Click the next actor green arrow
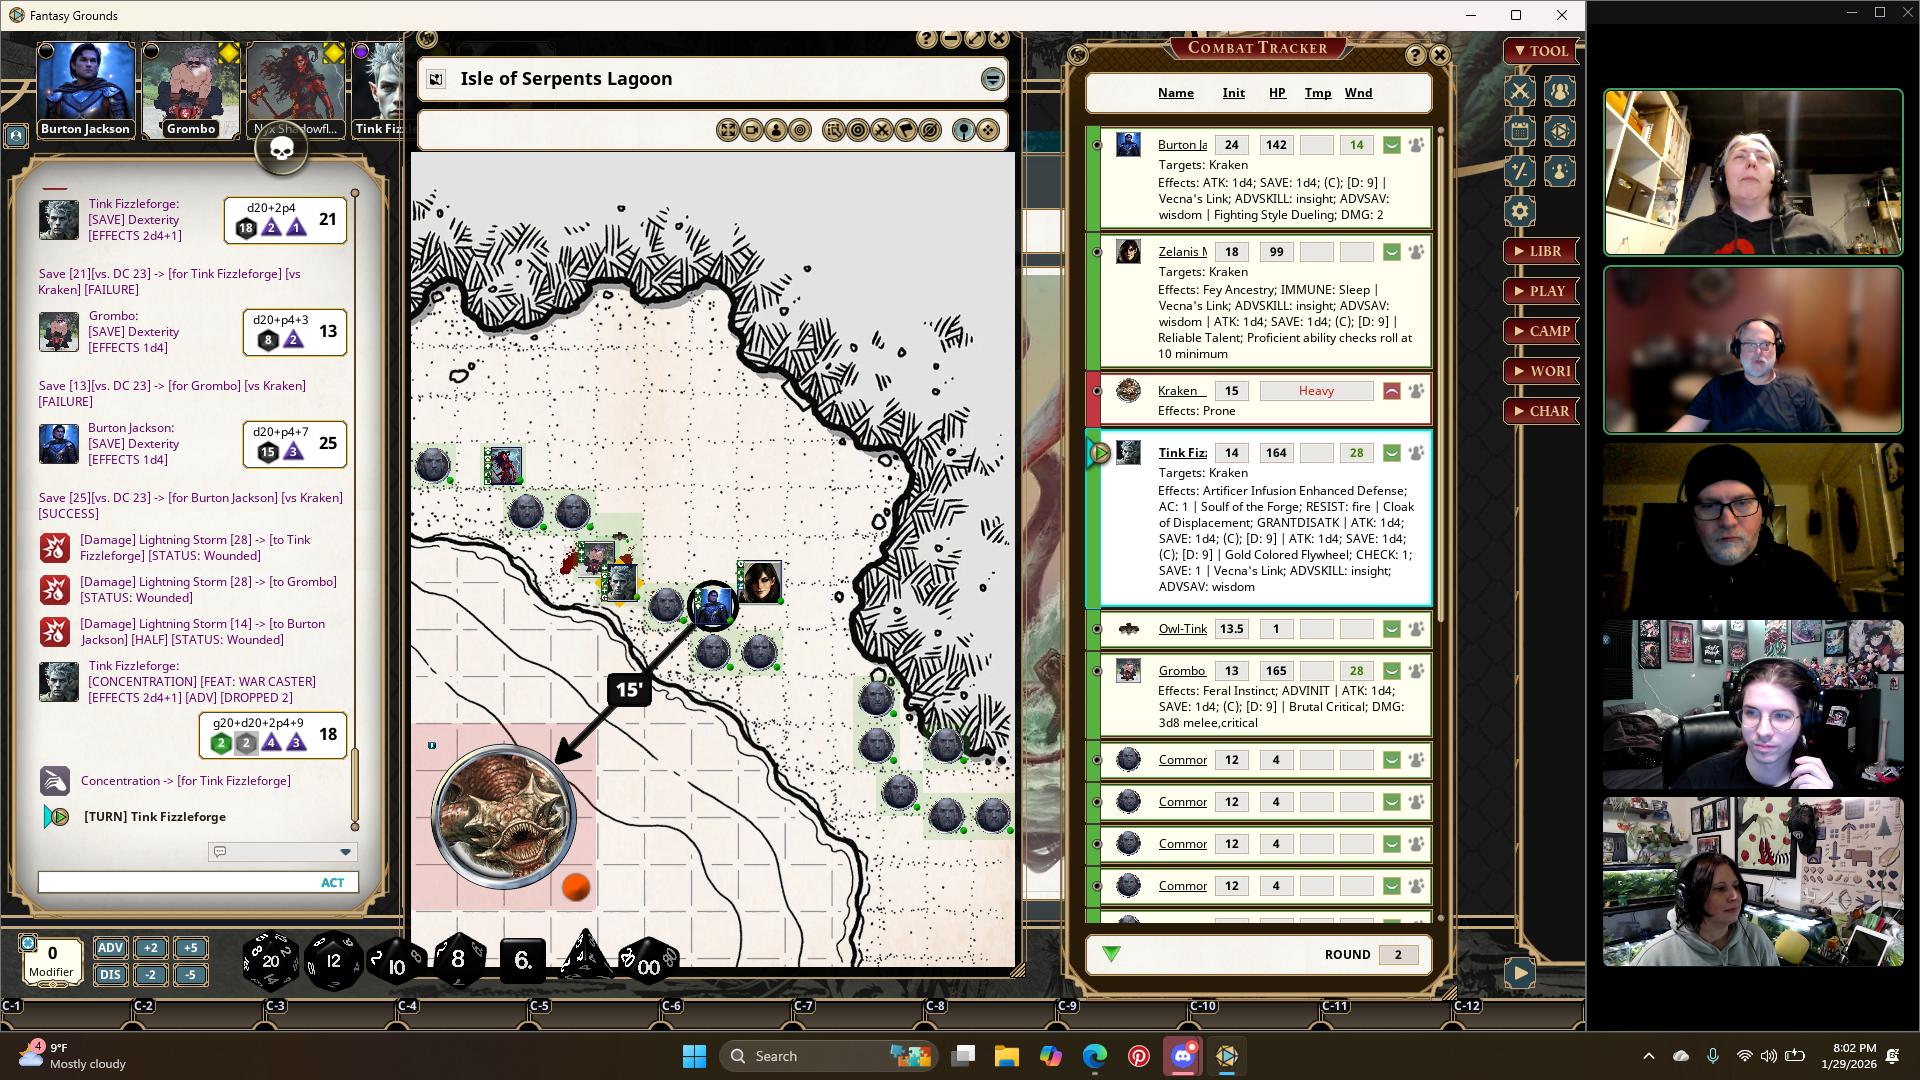The width and height of the screenshot is (1920, 1080). (x=1111, y=954)
